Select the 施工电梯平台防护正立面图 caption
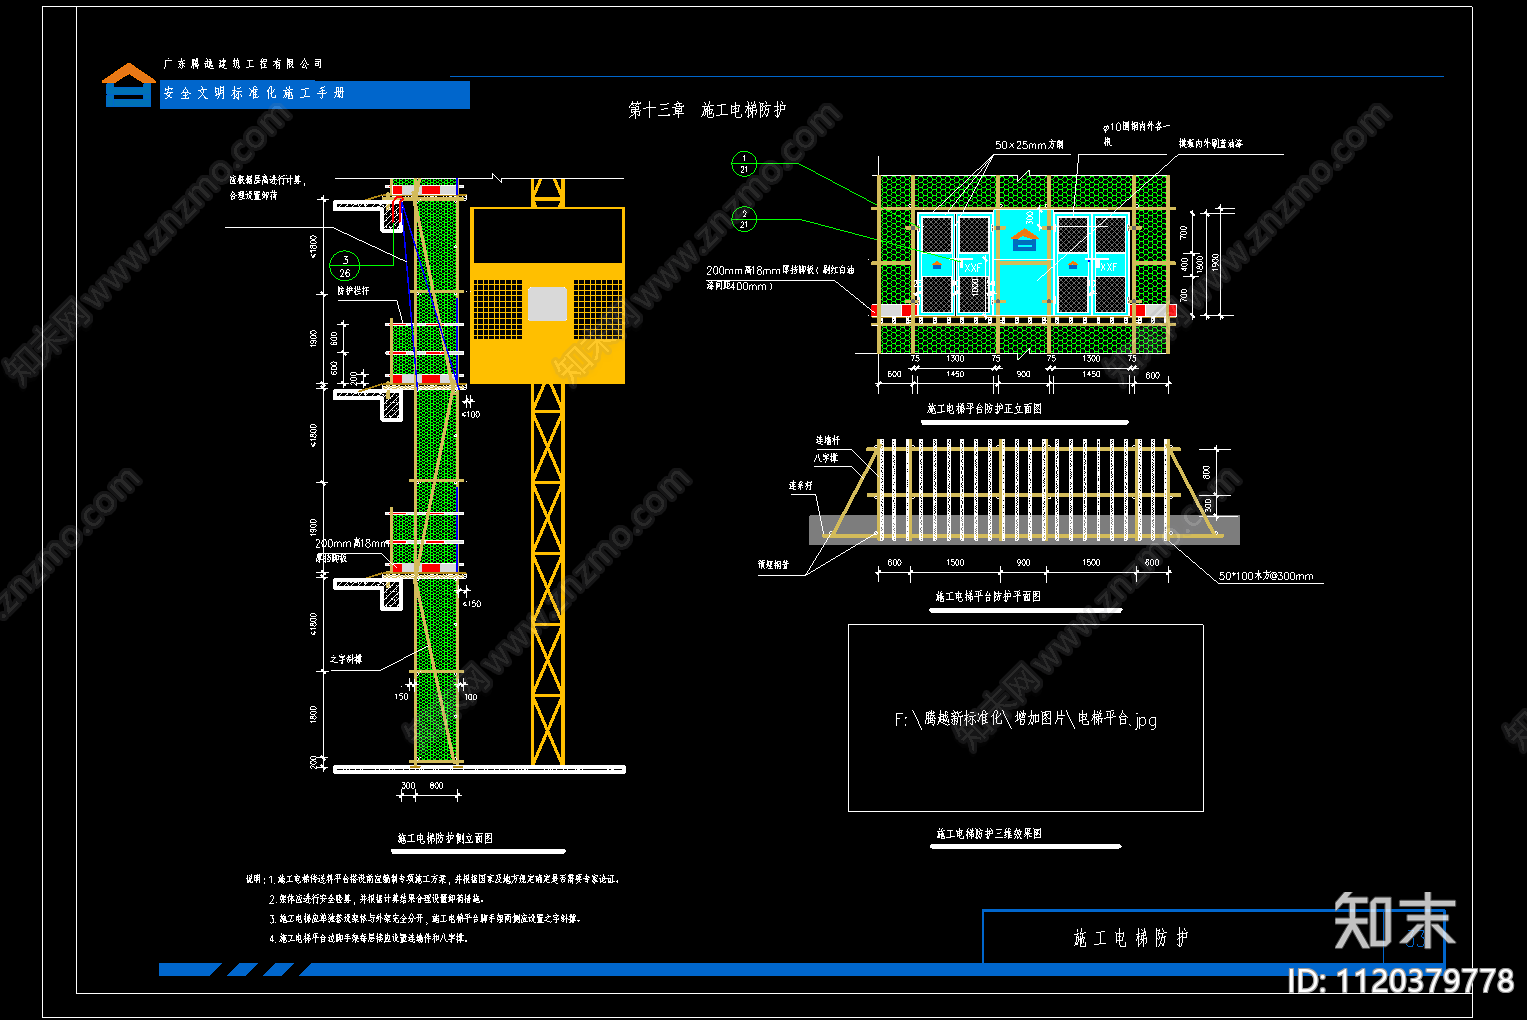The width and height of the screenshot is (1527, 1020). [984, 409]
